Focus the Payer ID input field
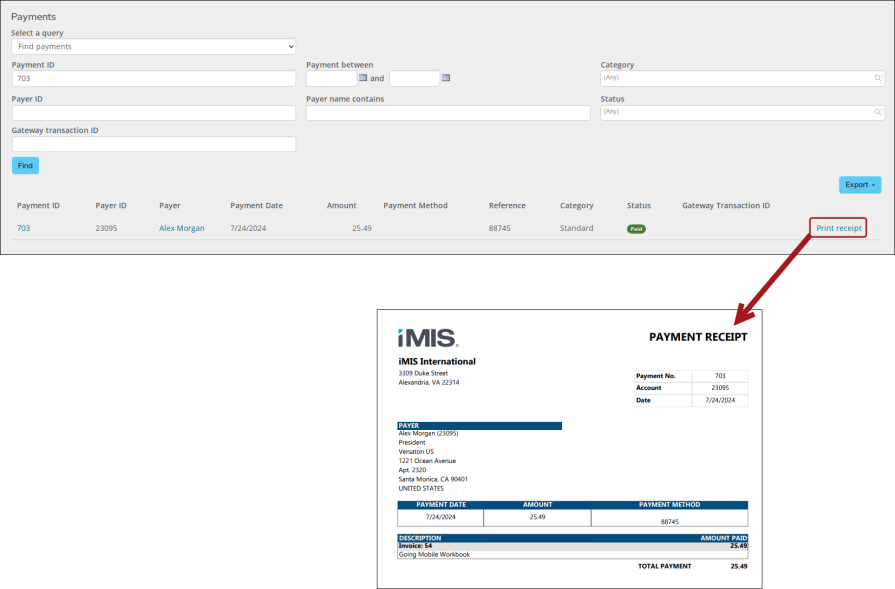The width and height of the screenshot is (895, 589). pos(154,112)
